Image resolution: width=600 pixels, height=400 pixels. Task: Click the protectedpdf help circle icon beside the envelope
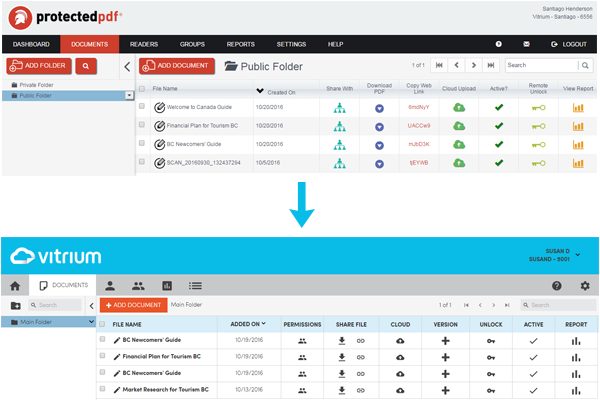coord(499,44)
